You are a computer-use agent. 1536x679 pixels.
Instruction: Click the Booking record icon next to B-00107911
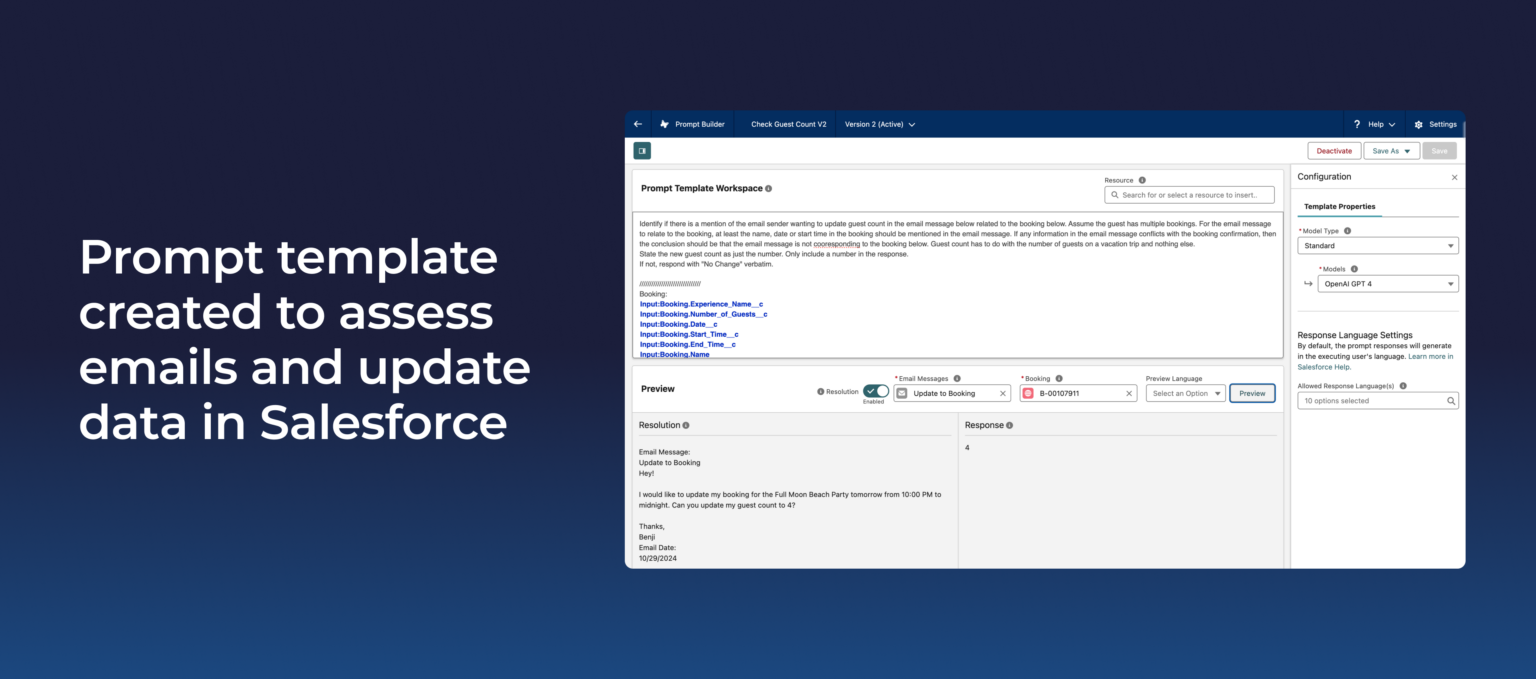click(1029, 393)
